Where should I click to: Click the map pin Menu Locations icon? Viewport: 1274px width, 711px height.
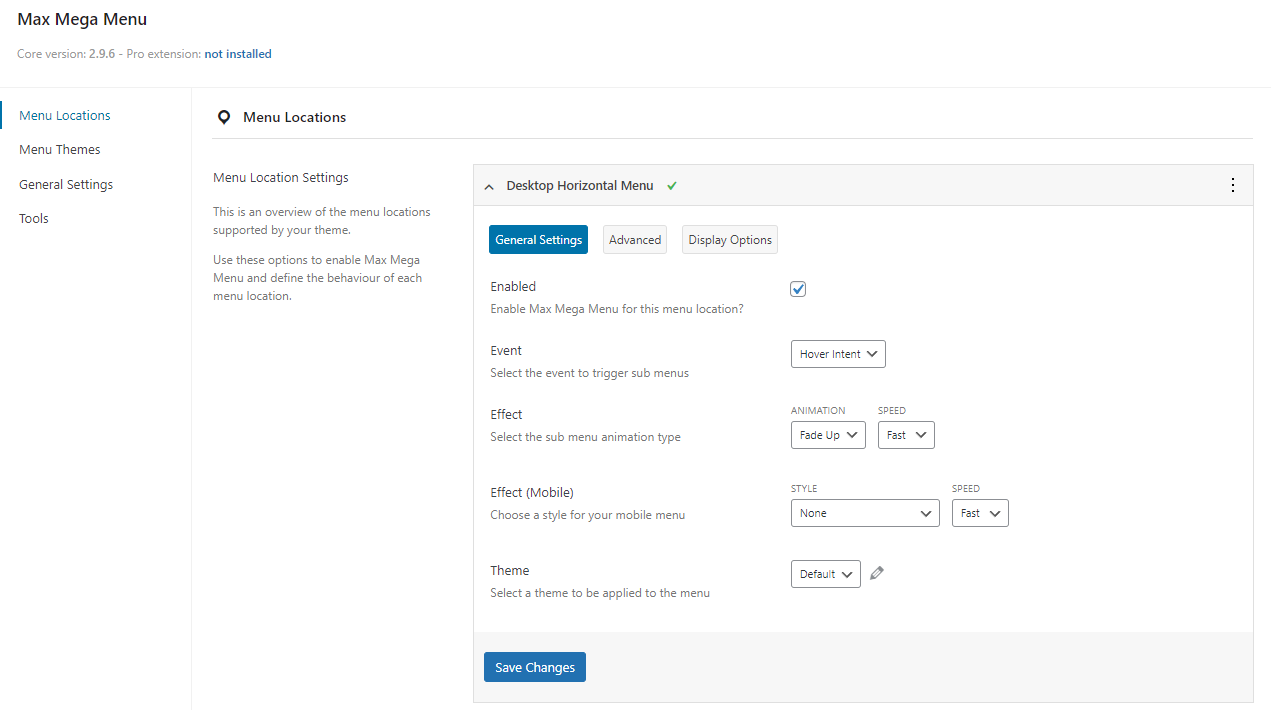[224, 117]
